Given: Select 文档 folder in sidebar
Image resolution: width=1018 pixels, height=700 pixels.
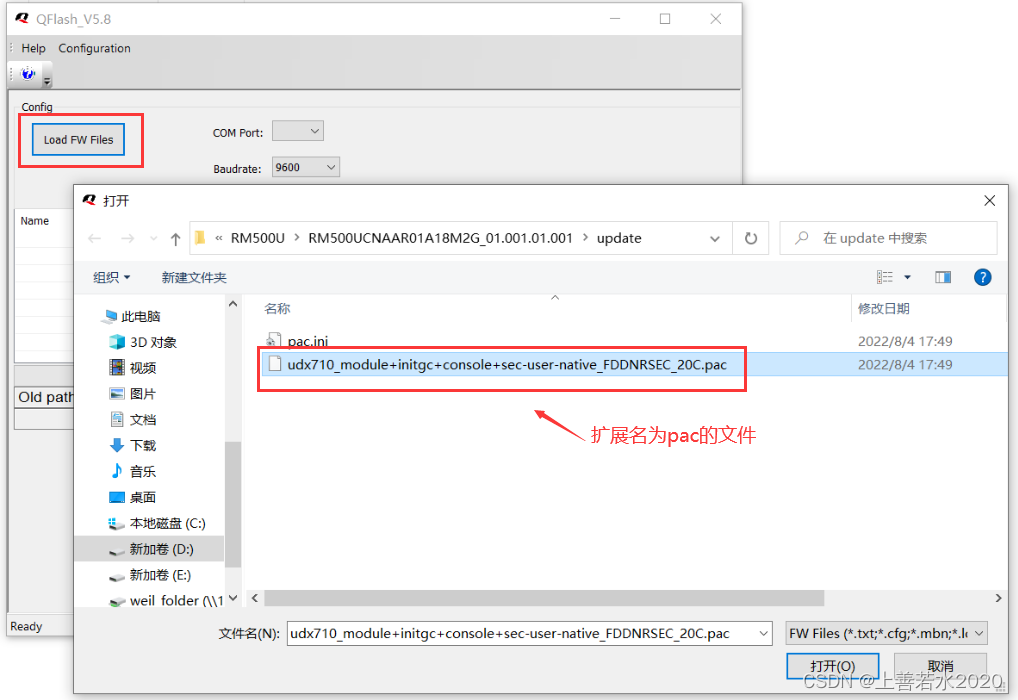Looking at the screenshot, I should click(x=133, y=419).
